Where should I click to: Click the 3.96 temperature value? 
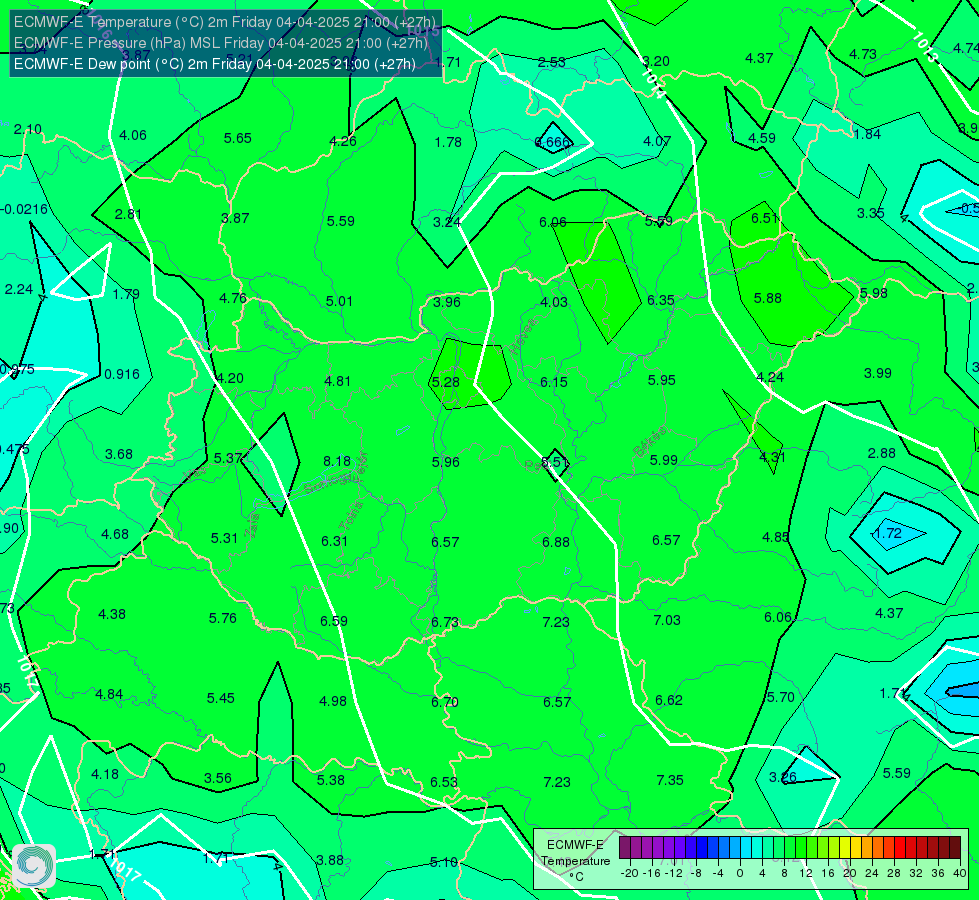click(x=447, y=302)
